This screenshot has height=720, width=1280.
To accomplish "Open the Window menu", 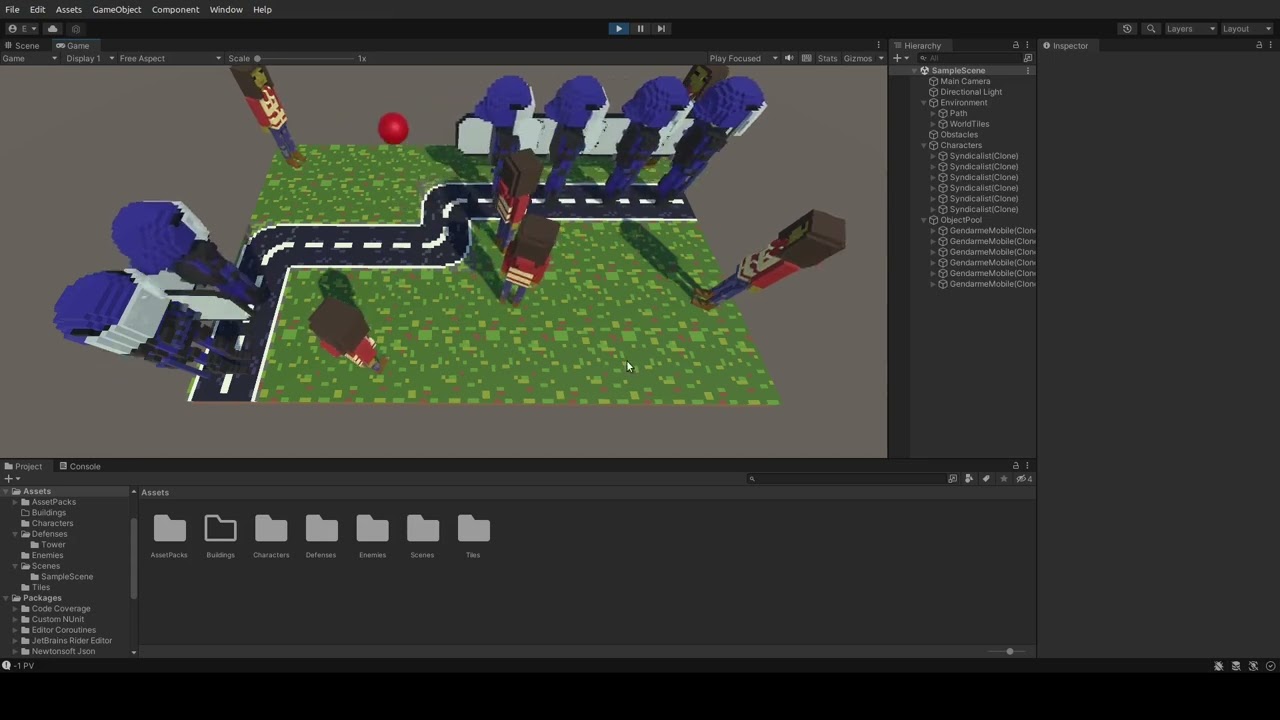I will [226, 9].
